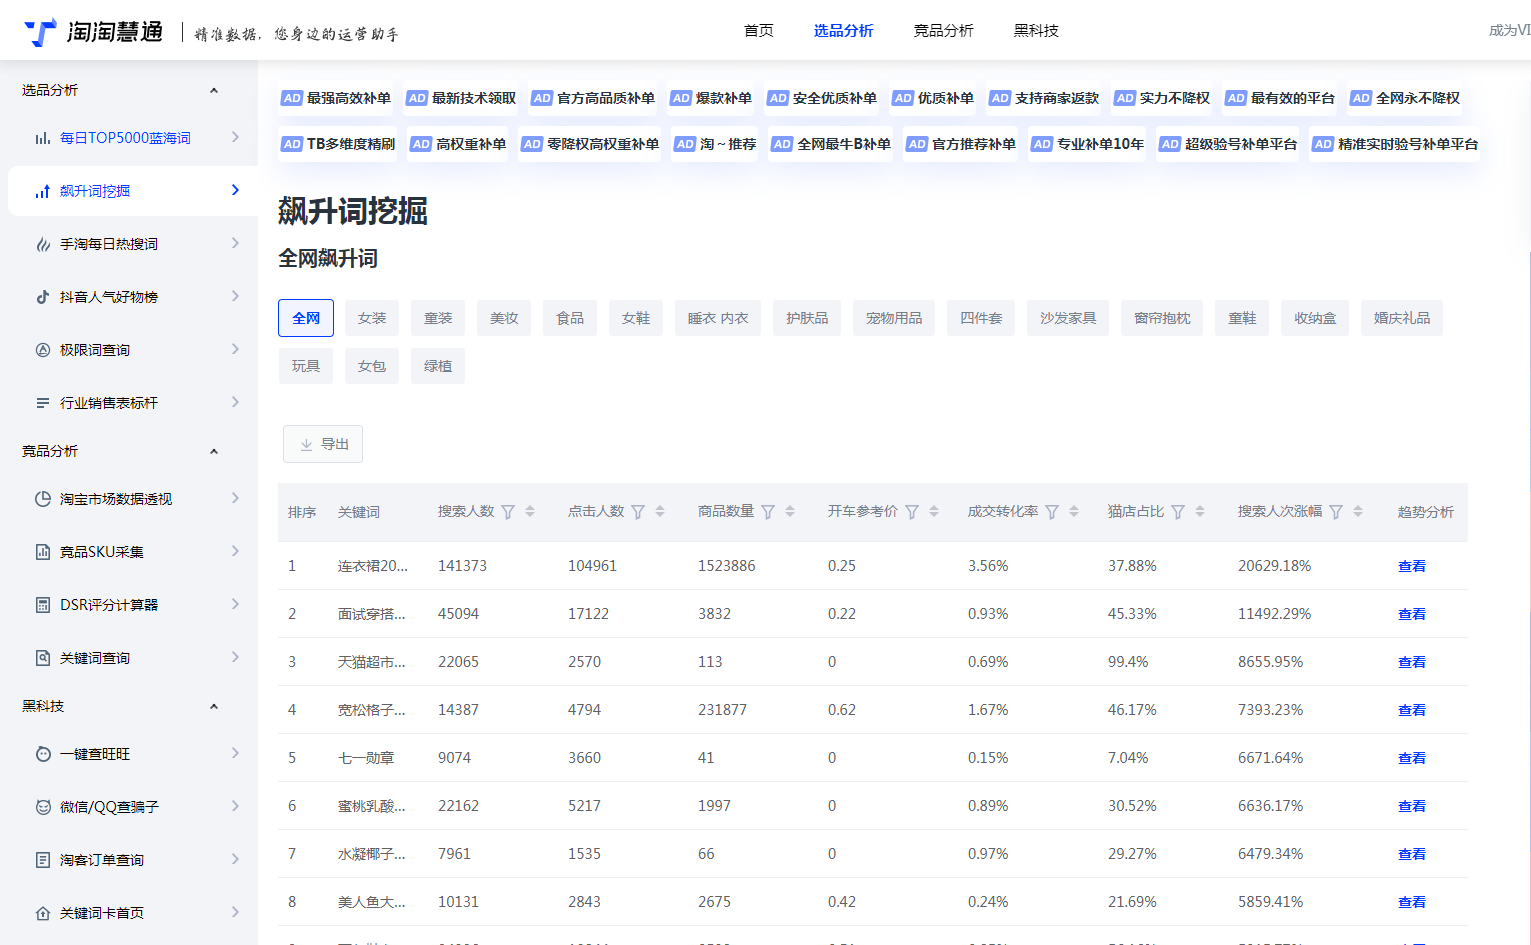This screenshot has height=945, width=1531.
Task: Click 查看 for the 美人鱼大 row
Action: 1412,902
